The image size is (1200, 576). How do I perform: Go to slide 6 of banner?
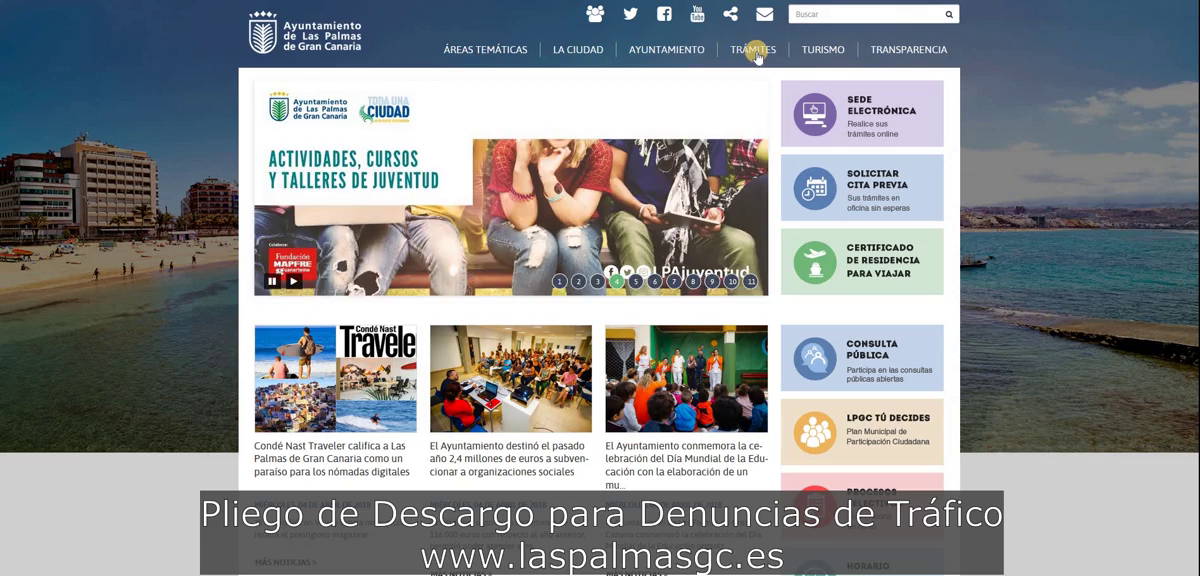click(x=655, y=282)
